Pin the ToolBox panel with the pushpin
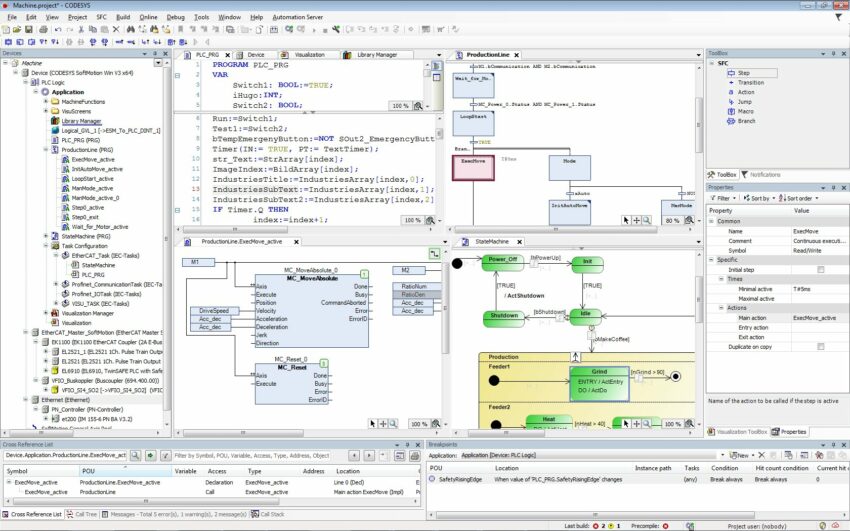Viewport: 850px width, 531px height. point(833,53)
